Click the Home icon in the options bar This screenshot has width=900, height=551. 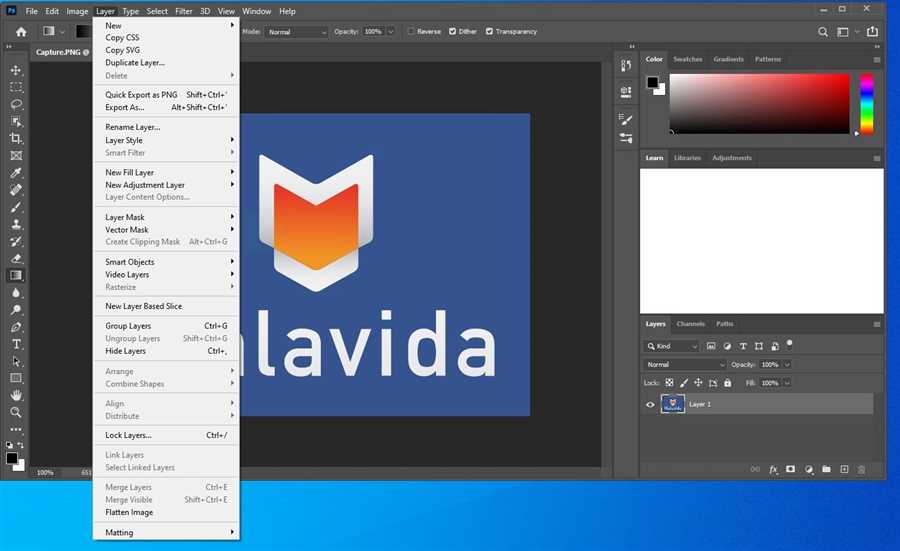click(x=21, y=32)
